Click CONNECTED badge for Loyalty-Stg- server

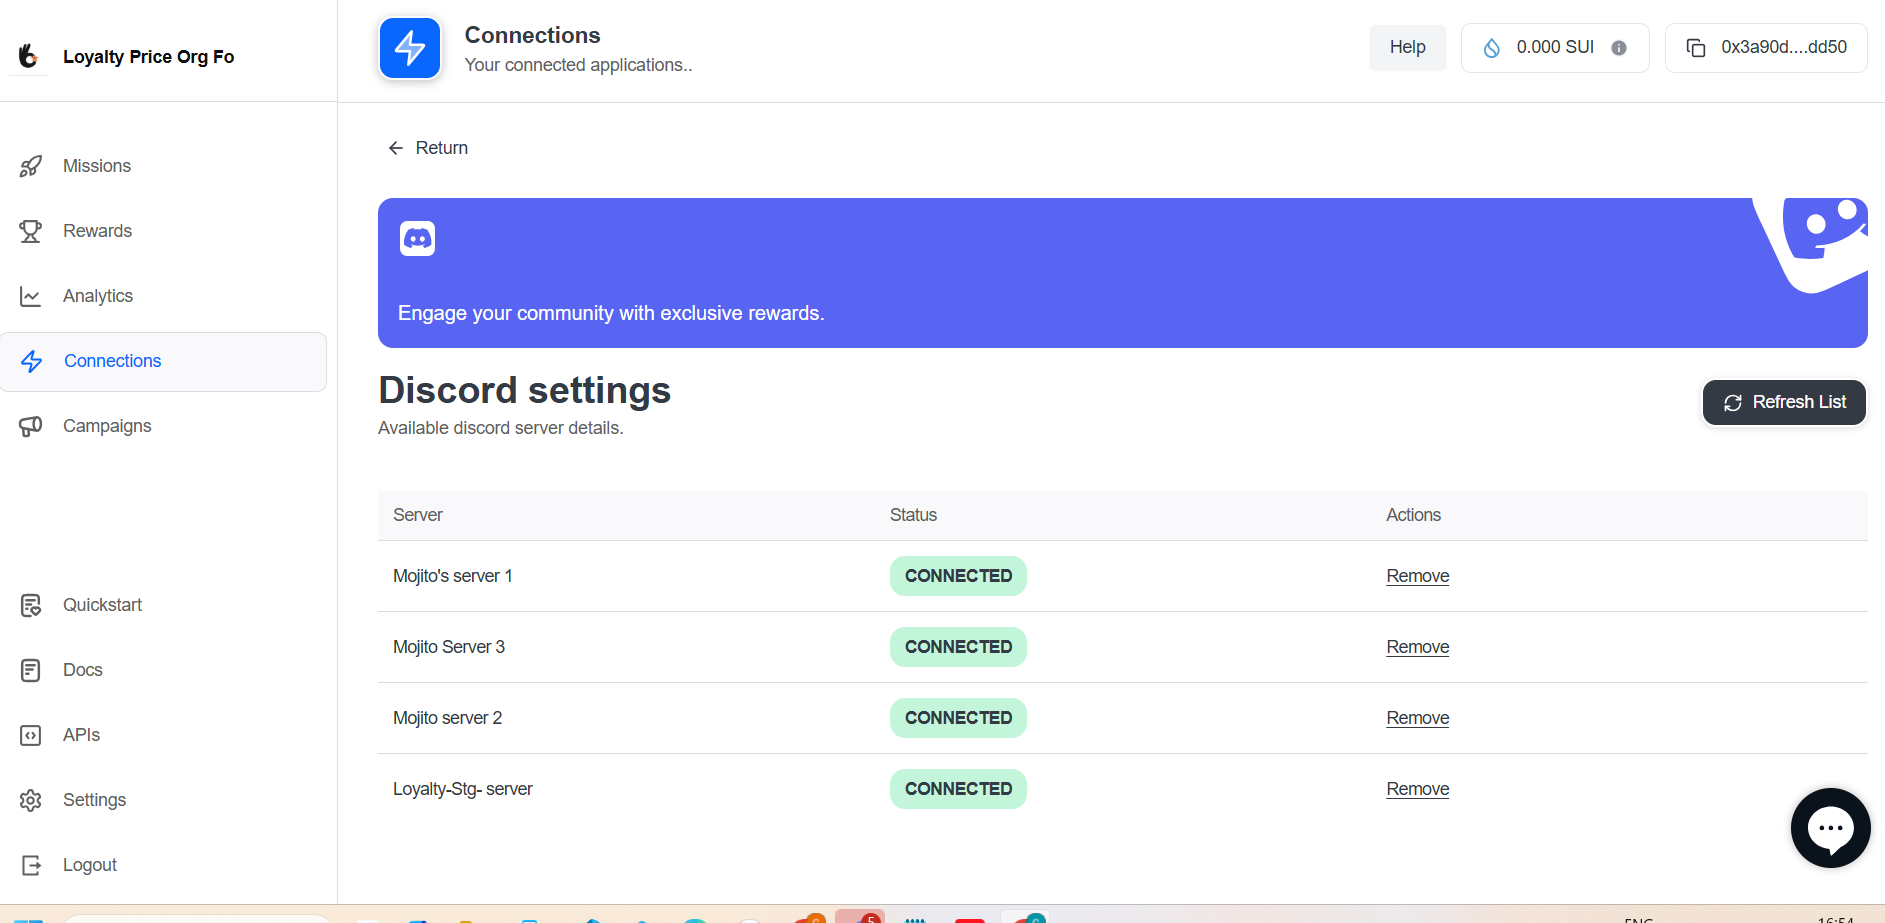[x=958, y=789]
